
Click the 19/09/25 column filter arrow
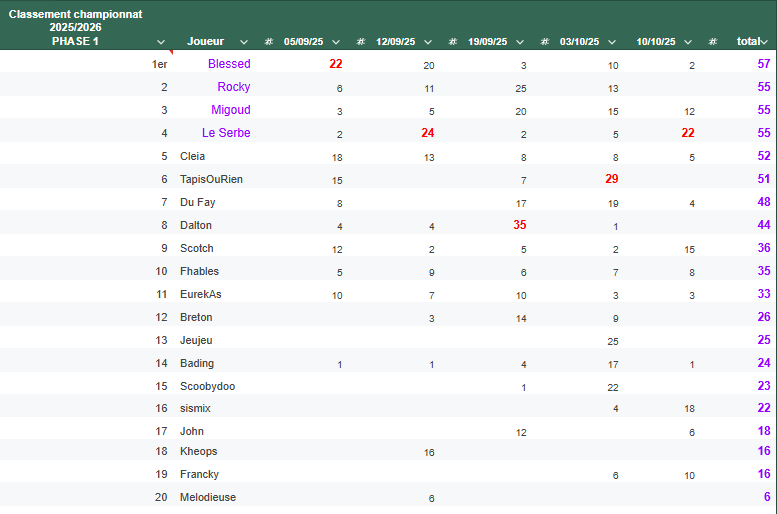pyautogui.click(x=520, y=42)
